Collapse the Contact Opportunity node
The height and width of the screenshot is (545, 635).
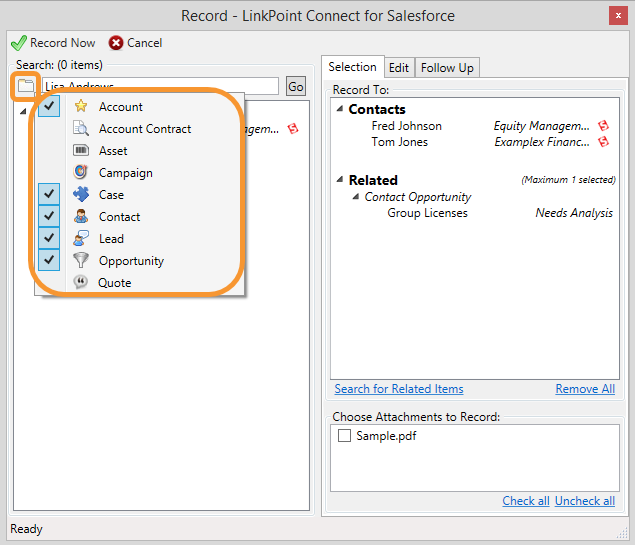356,197
